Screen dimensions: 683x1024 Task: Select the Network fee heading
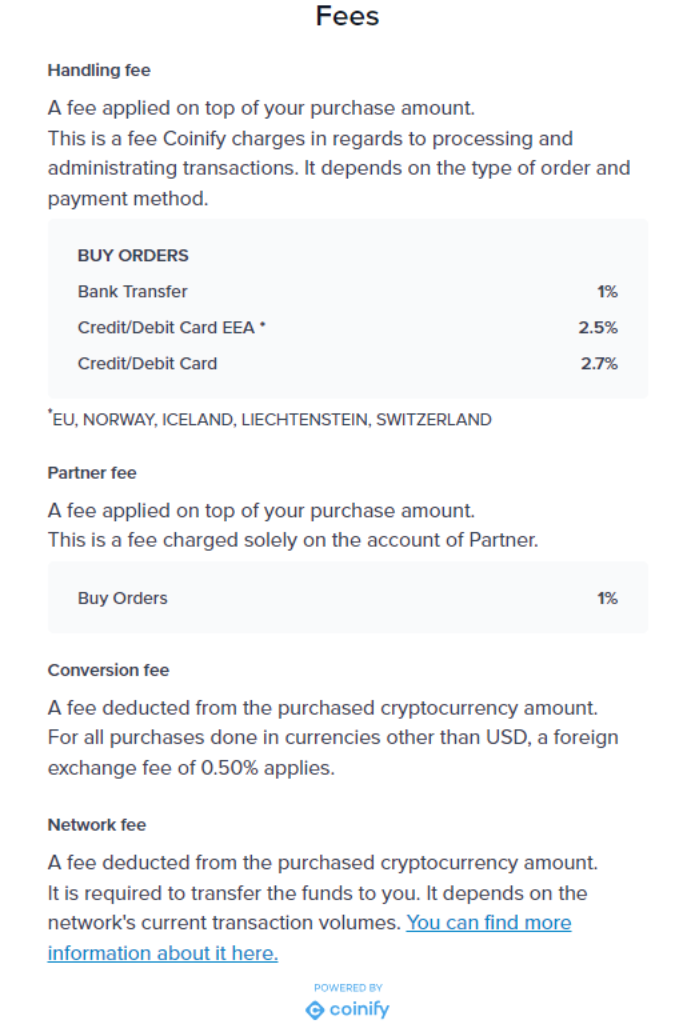pyautogui.click(x=97, y=825)
